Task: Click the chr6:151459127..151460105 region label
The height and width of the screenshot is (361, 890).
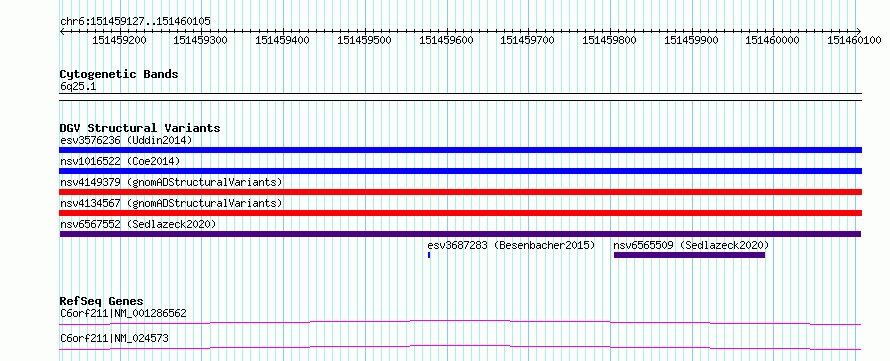Action: click(x=135, y=21)
